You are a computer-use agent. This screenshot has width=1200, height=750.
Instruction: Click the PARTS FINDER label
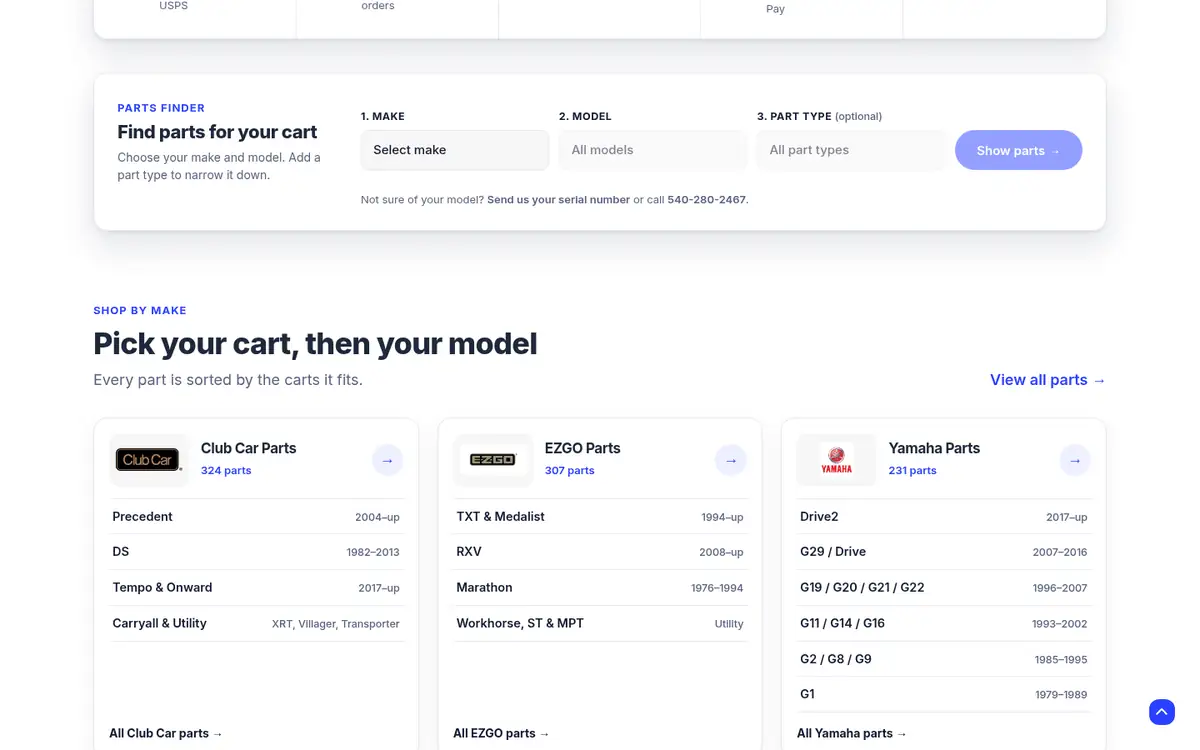161,108
